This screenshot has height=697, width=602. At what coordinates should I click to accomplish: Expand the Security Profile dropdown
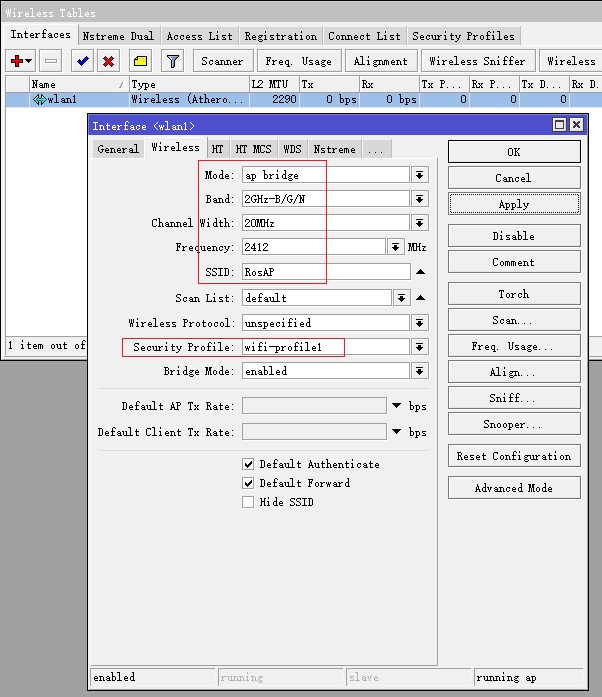pos(420,347)
